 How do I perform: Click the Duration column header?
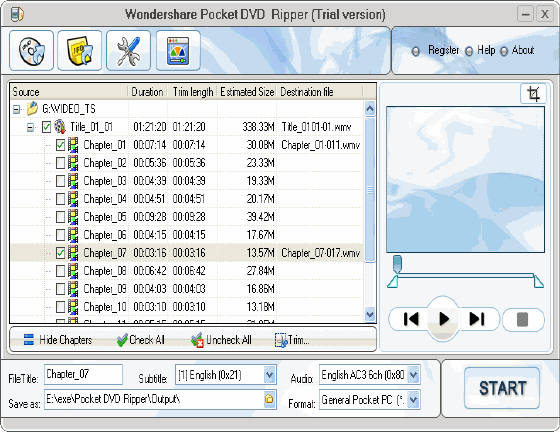(x=148, y=92)
